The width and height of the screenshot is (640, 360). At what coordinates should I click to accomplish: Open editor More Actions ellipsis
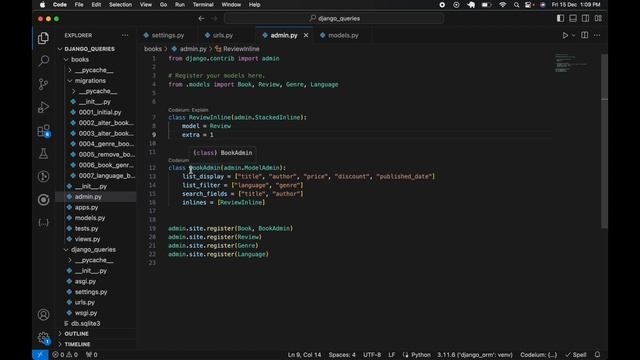597,36
